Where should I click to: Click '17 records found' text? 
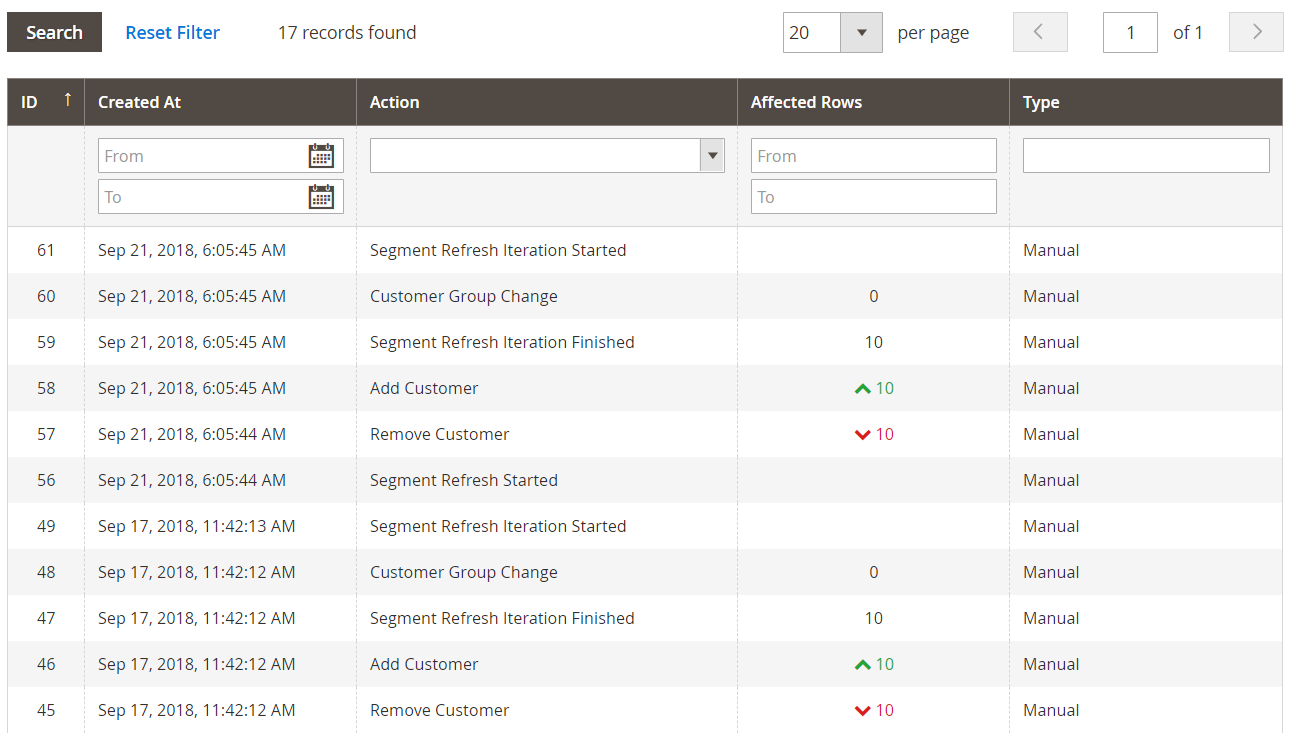[x=347, y=32]
